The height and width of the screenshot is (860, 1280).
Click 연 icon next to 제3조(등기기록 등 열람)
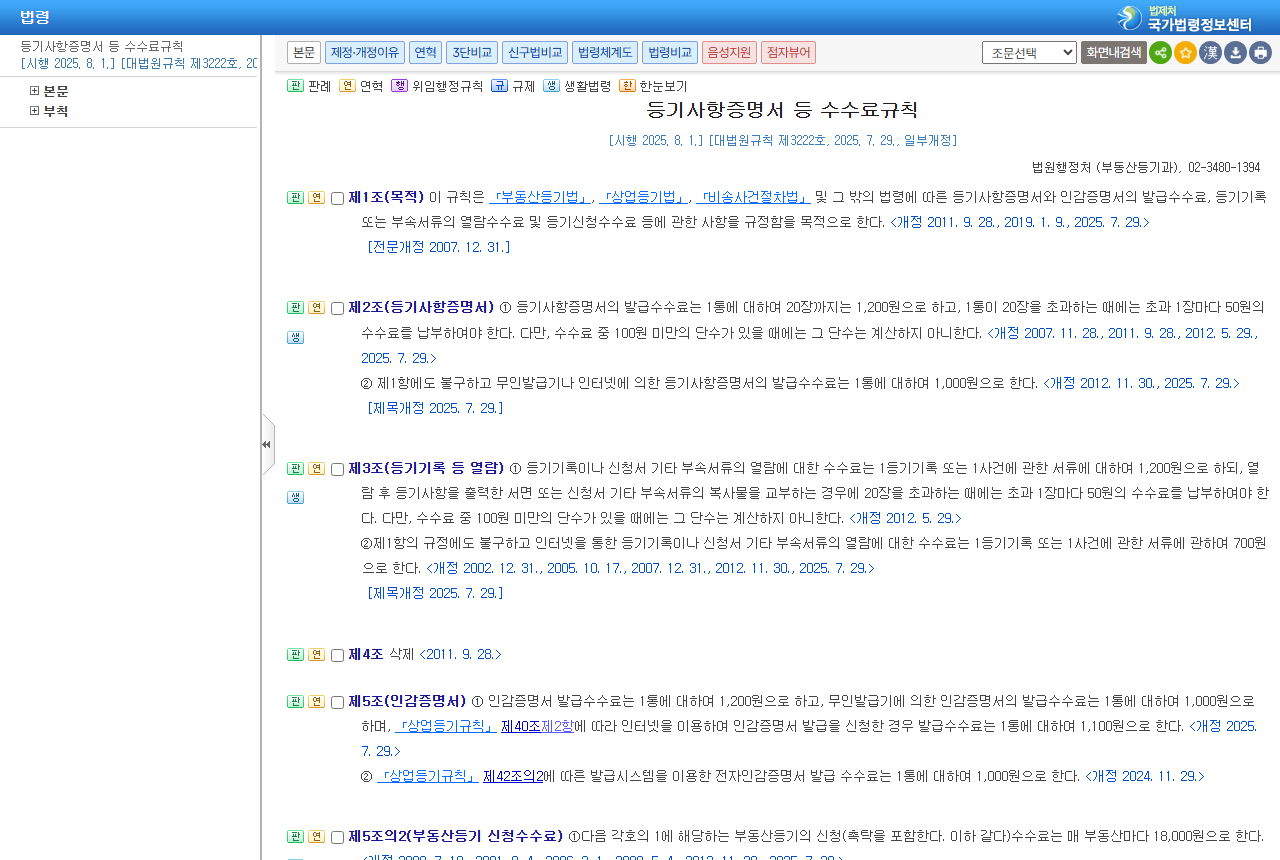[316, 468]
